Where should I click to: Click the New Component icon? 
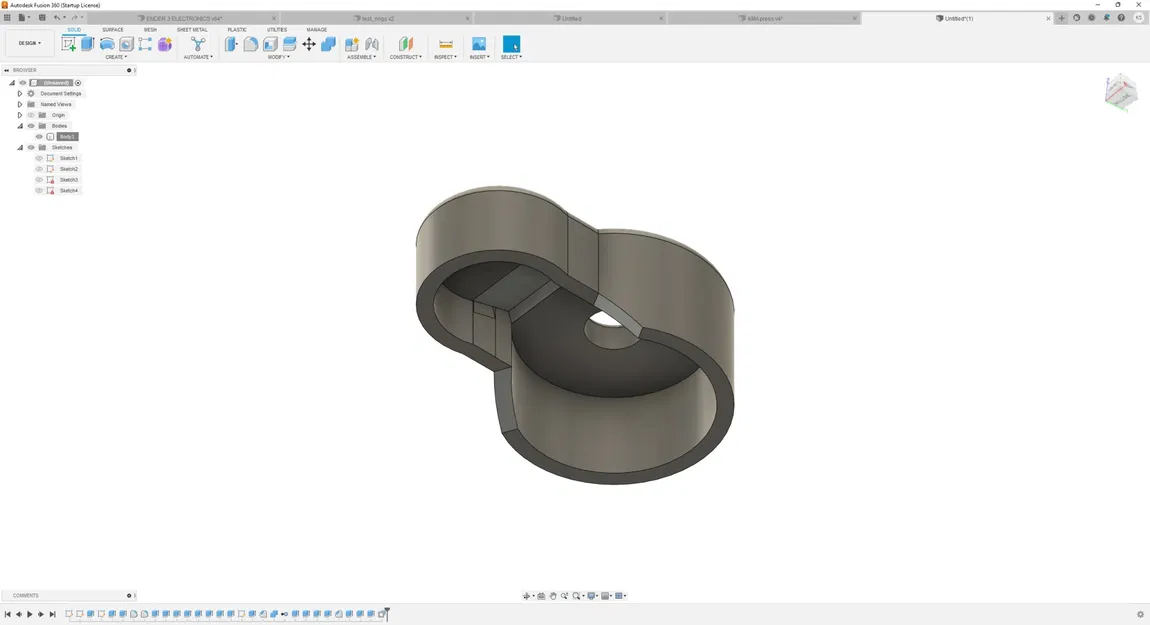coord(352,44)
